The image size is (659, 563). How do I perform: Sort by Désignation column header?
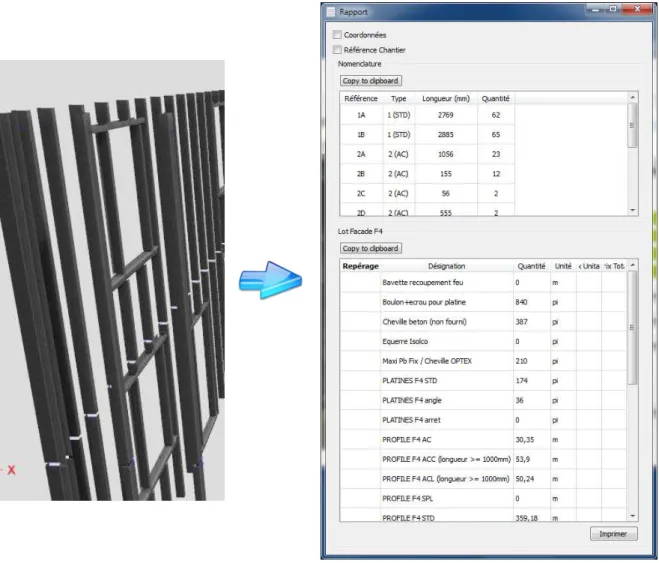446,266
